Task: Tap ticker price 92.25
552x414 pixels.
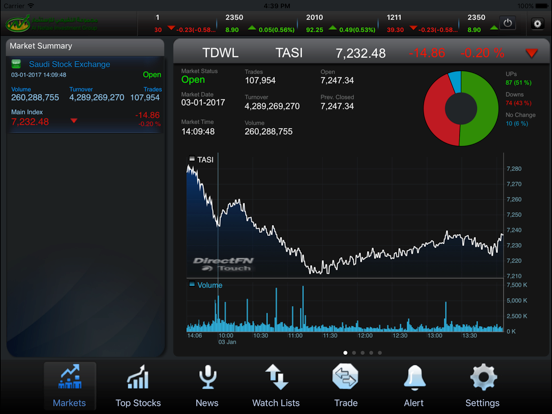Action: 314,30
